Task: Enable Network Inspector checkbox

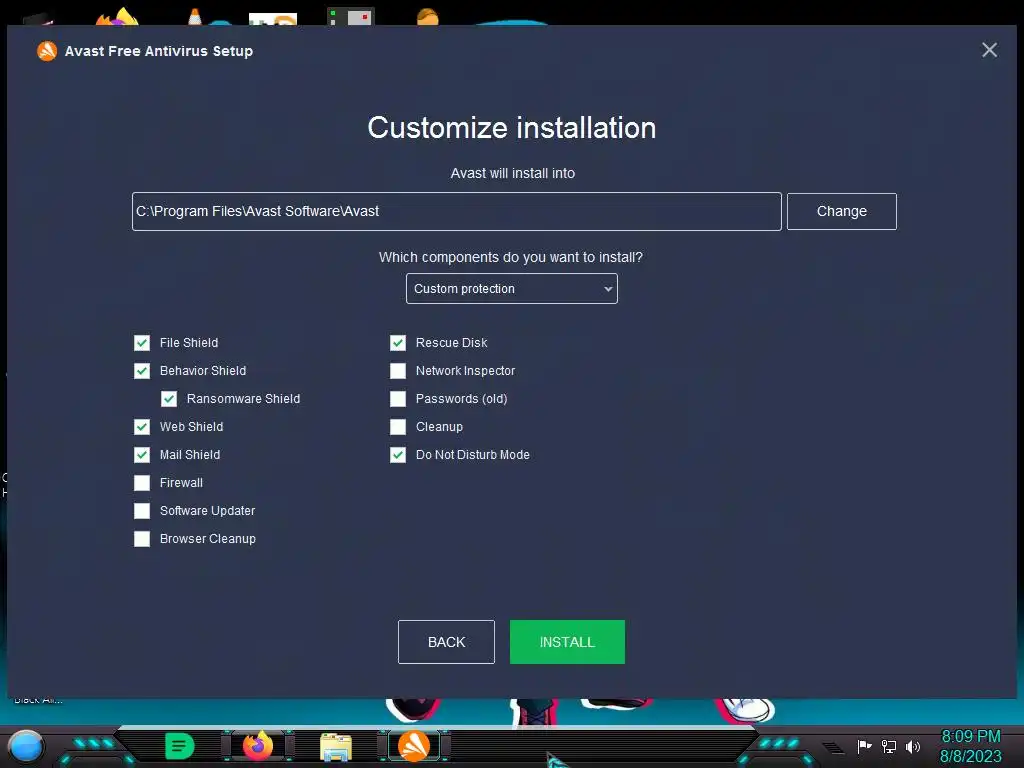Action: point(398,371)
